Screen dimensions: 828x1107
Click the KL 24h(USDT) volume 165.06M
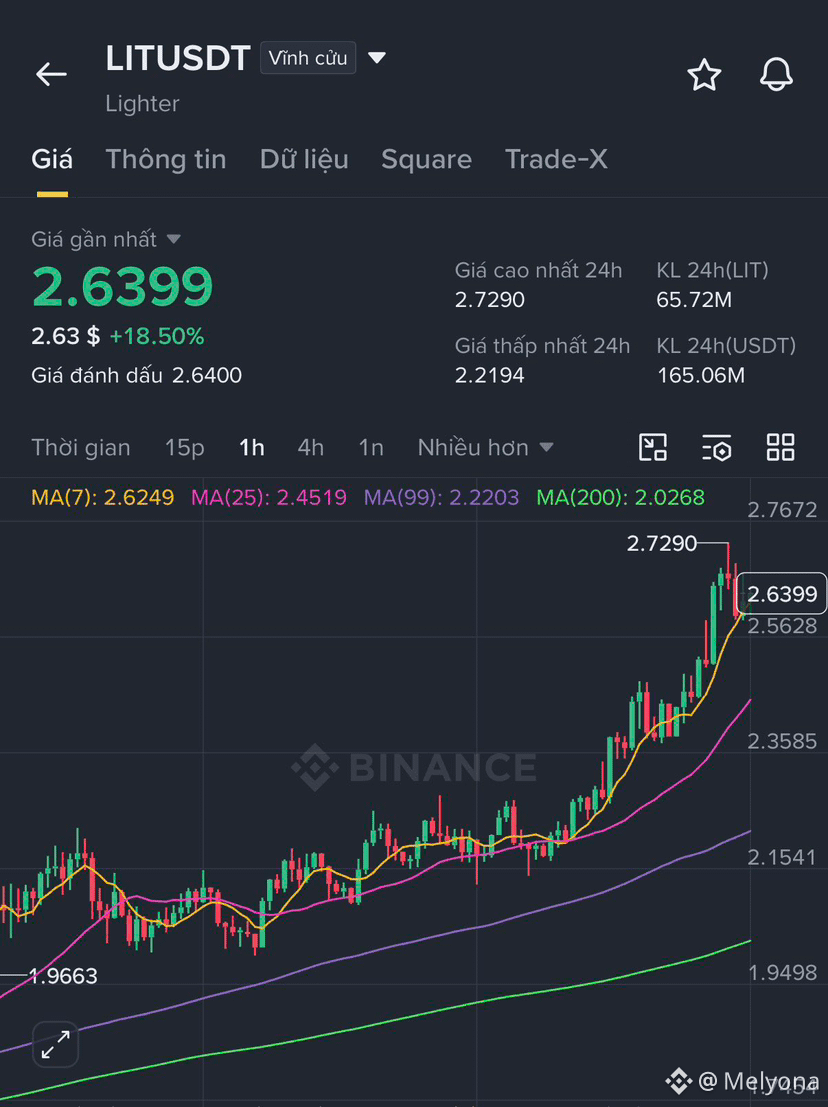pos(700,375)
